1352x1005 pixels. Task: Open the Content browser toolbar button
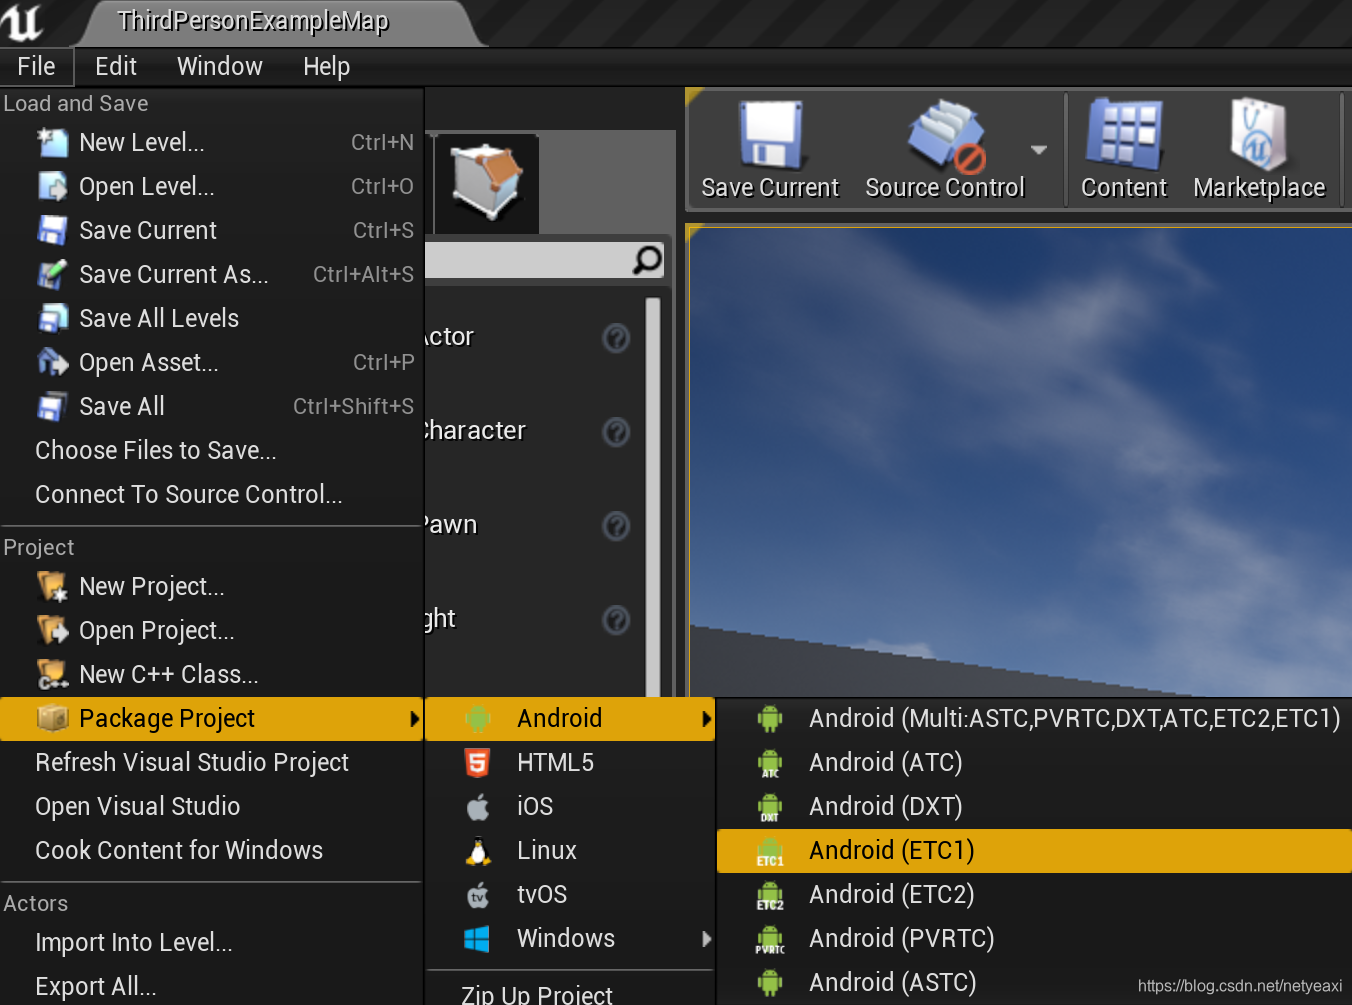pyautogui.click(x=1124, y=150)
